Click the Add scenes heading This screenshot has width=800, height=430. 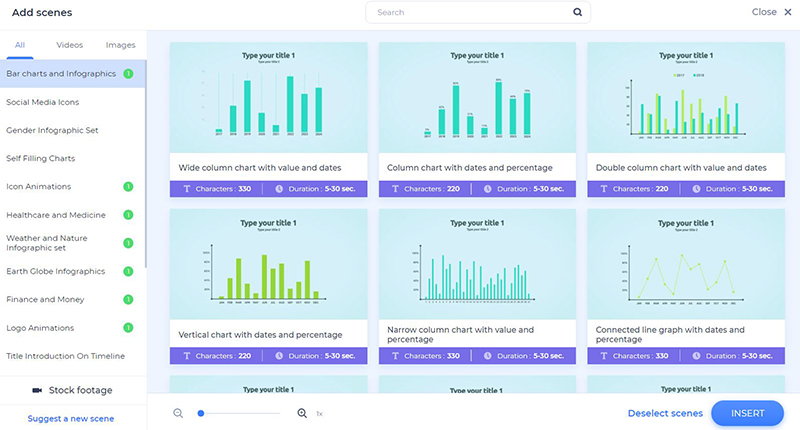(x=42, y=12)
